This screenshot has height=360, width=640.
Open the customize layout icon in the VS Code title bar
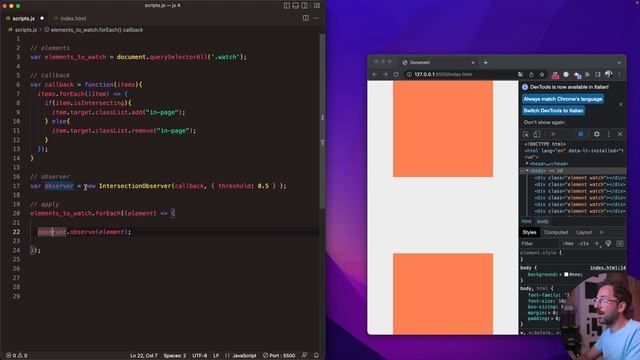[x=317, y=5]
